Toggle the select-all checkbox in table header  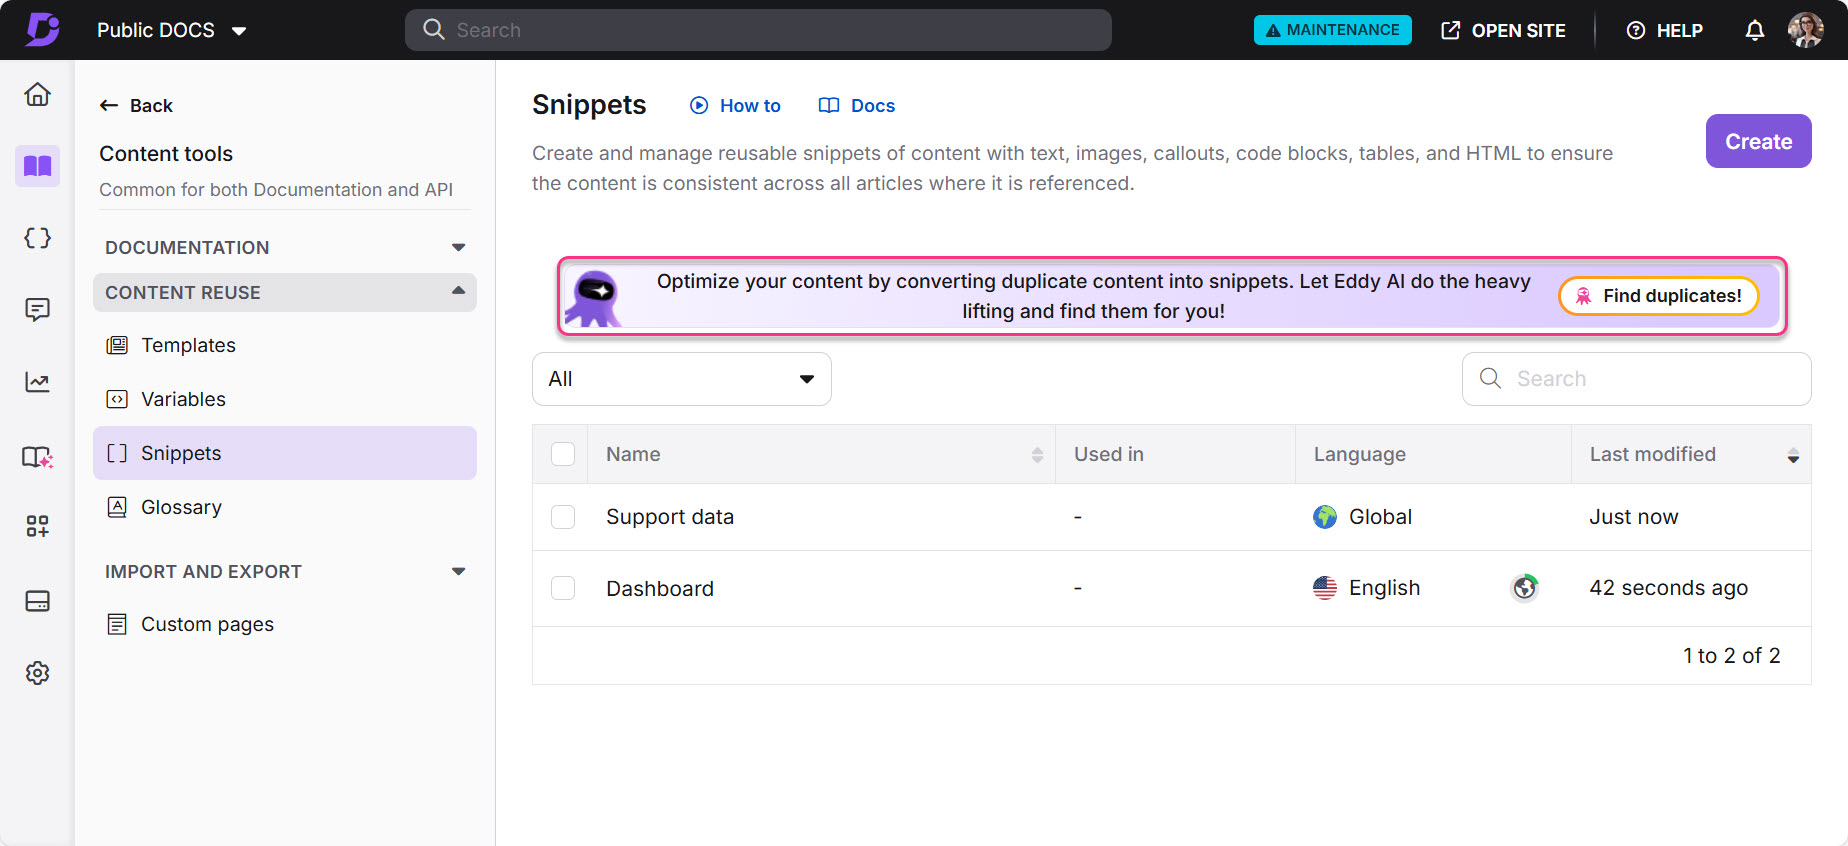563,454
